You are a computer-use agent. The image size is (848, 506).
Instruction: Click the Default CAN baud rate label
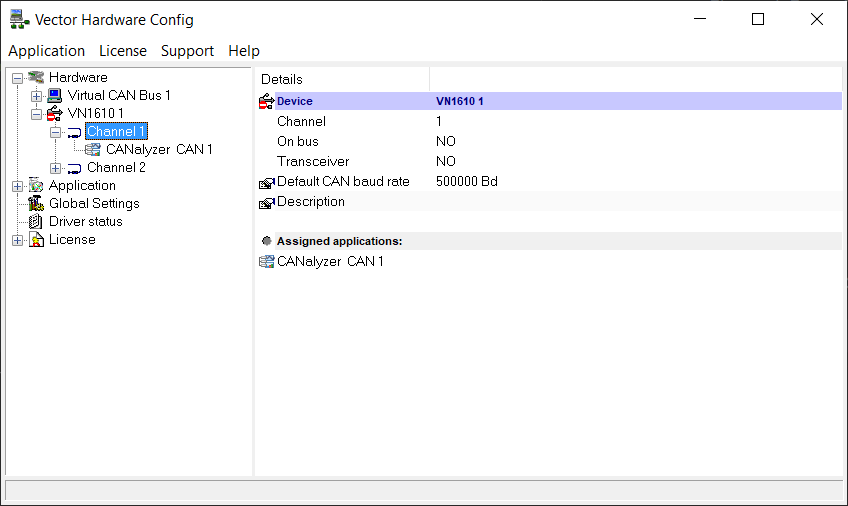pyautogui.click(x=343, y=181)
